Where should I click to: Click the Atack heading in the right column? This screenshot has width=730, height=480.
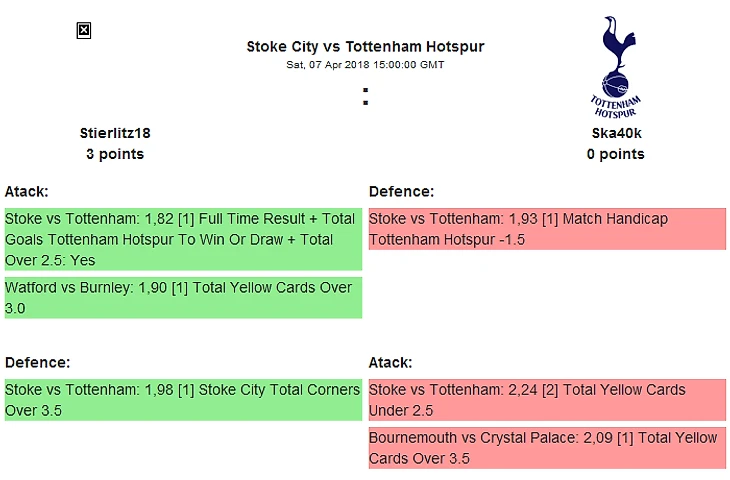pos(391,363)
